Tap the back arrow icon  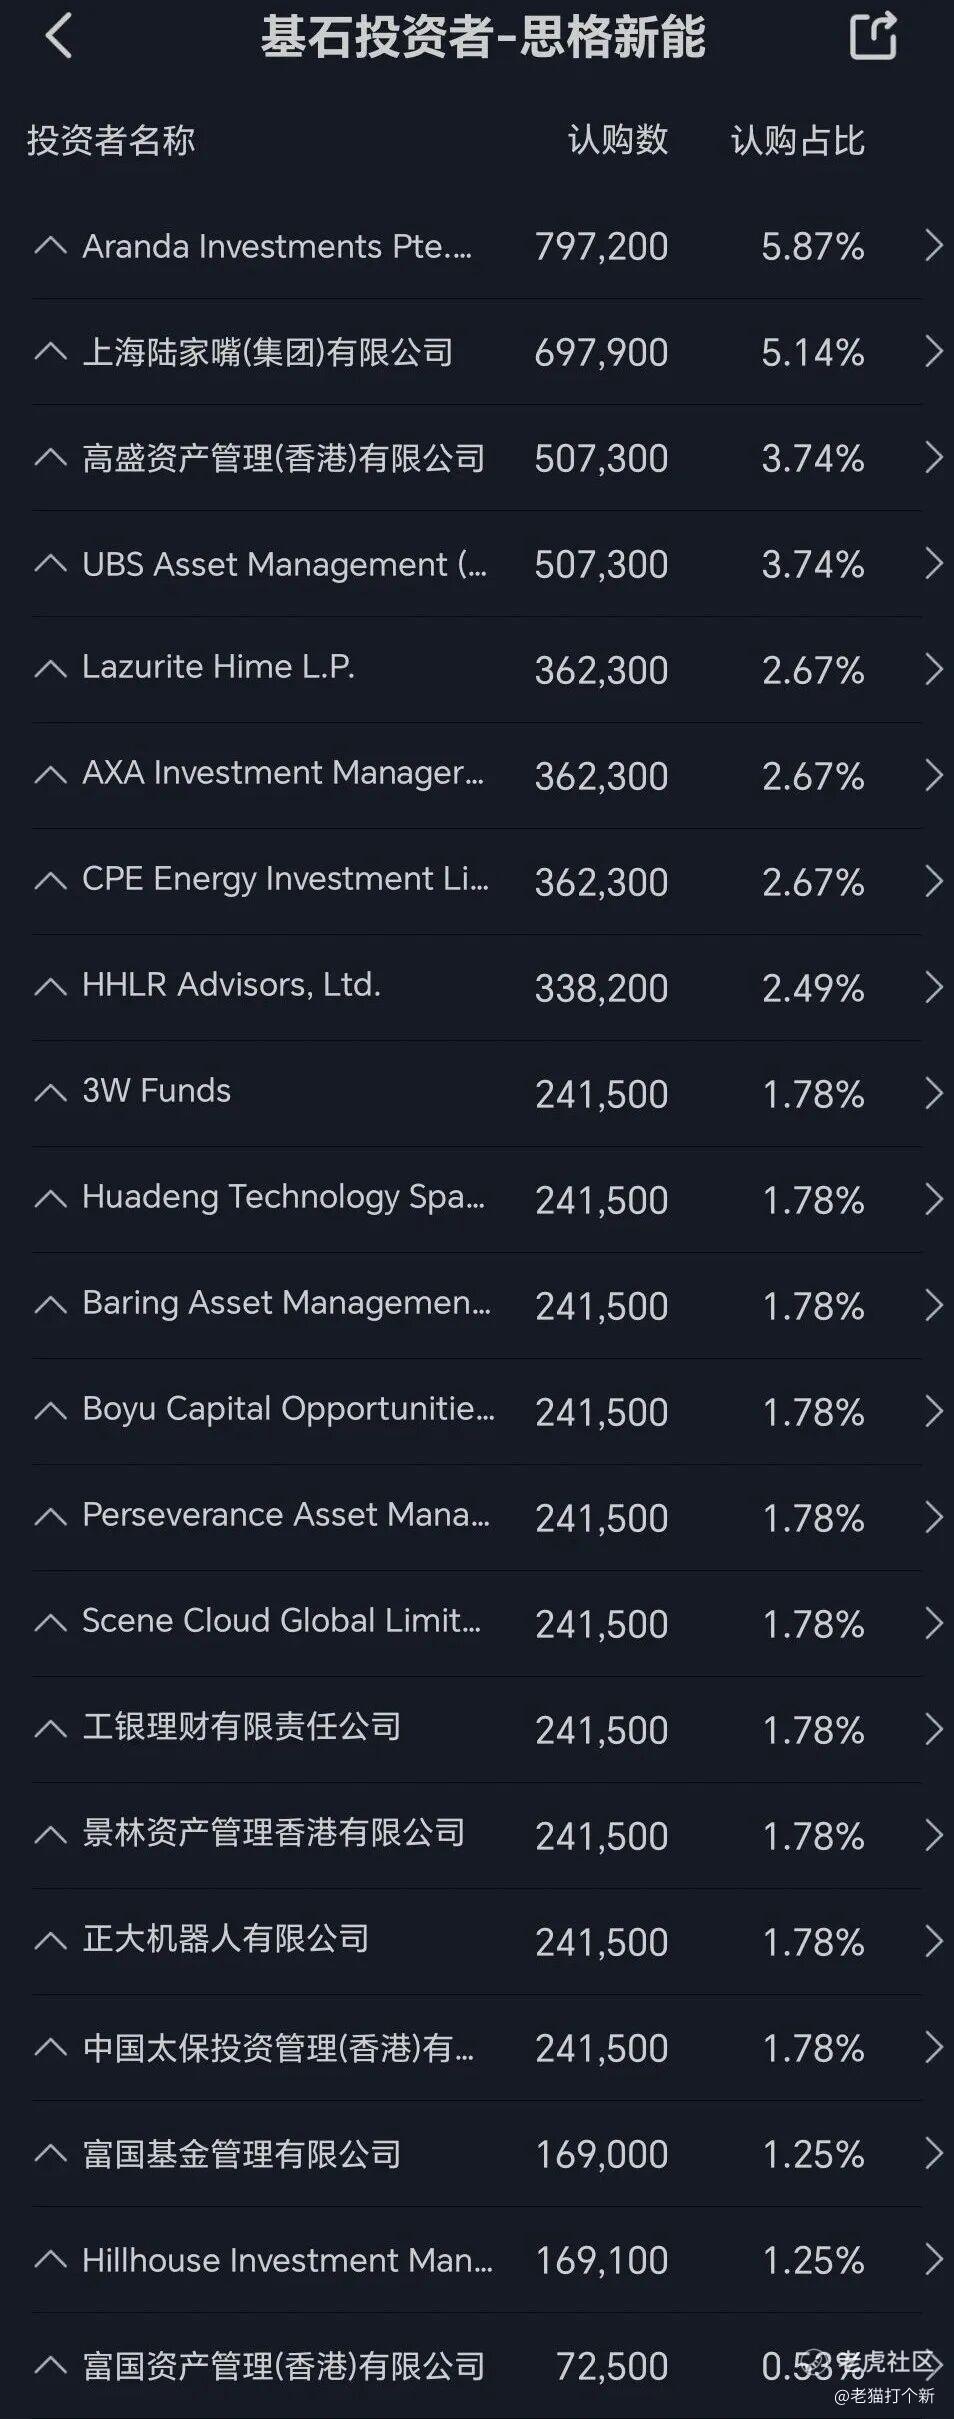pyautogui.click(x=59, y=37)
